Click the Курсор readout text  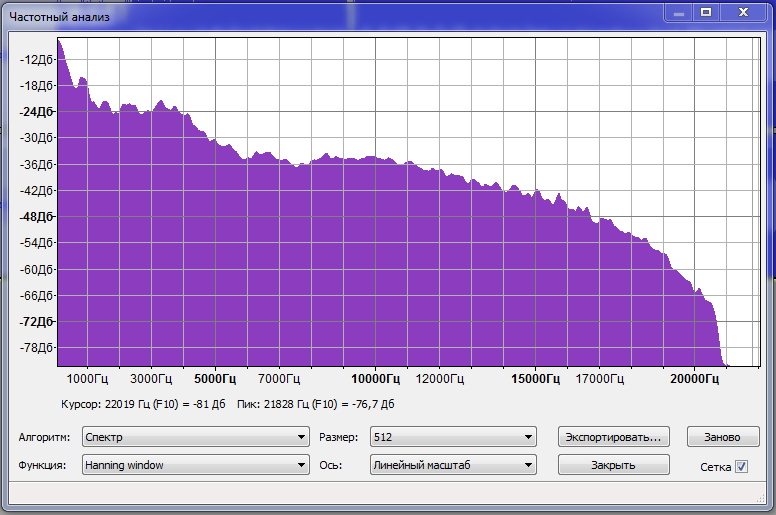[x=143, y=404]
